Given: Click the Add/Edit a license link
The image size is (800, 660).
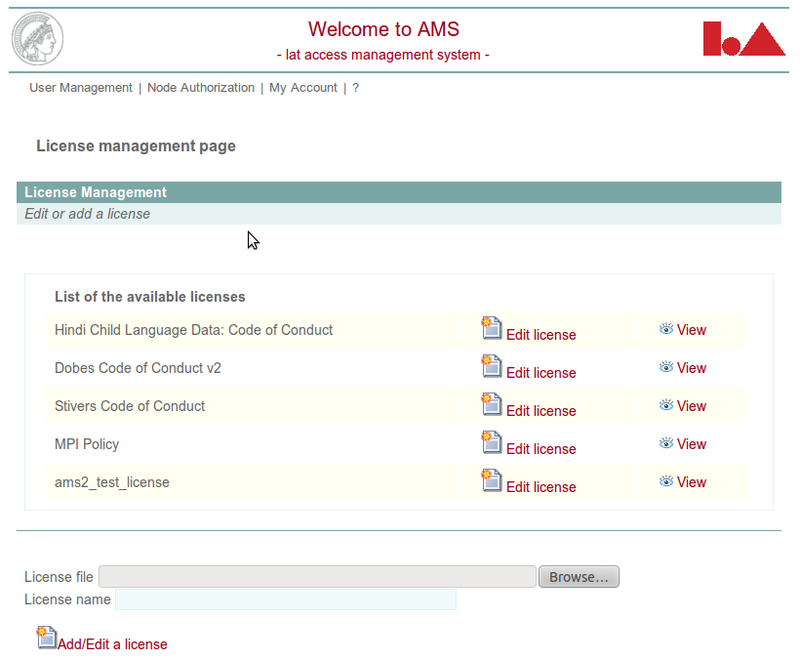Looking at the screenshot, I should point(112,644).
